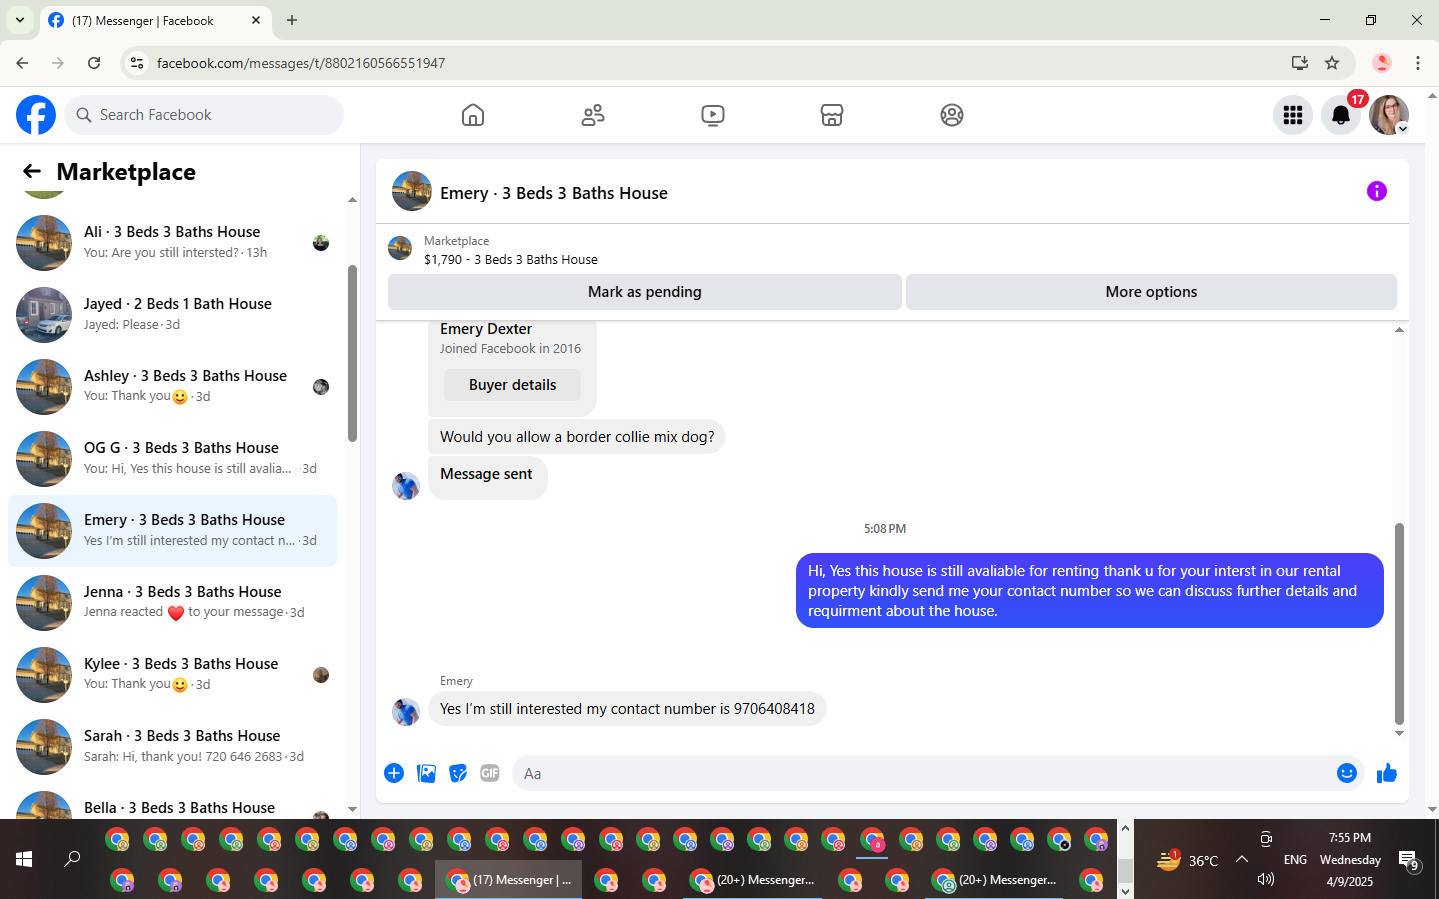The image size is (1439, 899).
Task: Open the volume control in the tray
Action: coord(1266,879)
